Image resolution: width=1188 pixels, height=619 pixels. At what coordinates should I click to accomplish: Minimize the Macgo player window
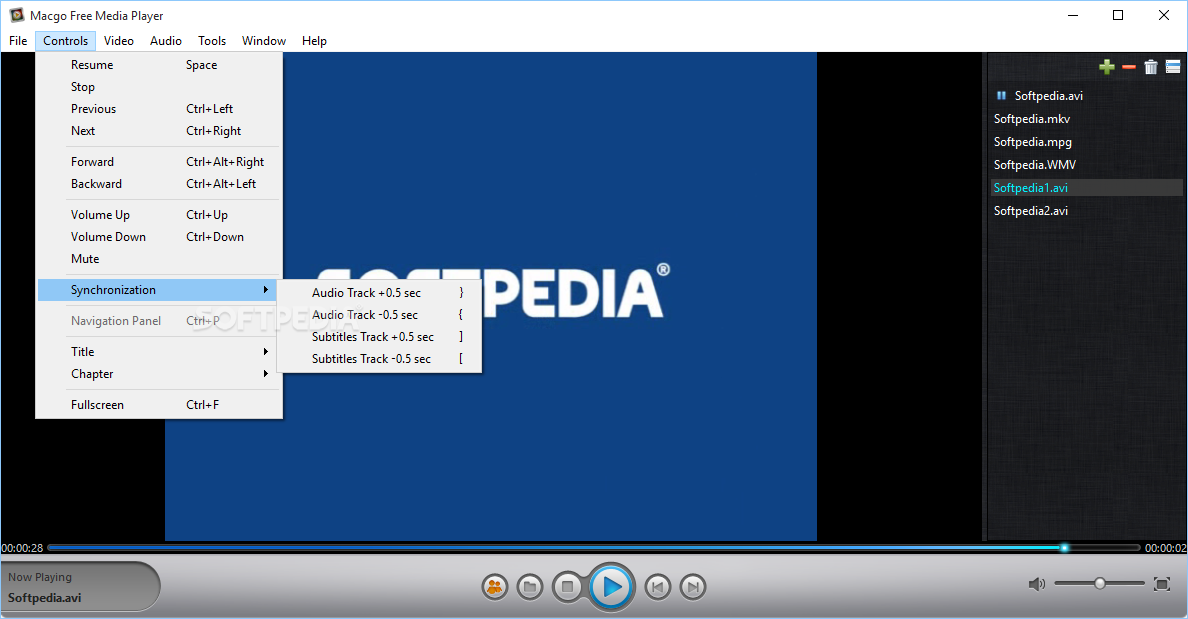(x=1073, y=15)
